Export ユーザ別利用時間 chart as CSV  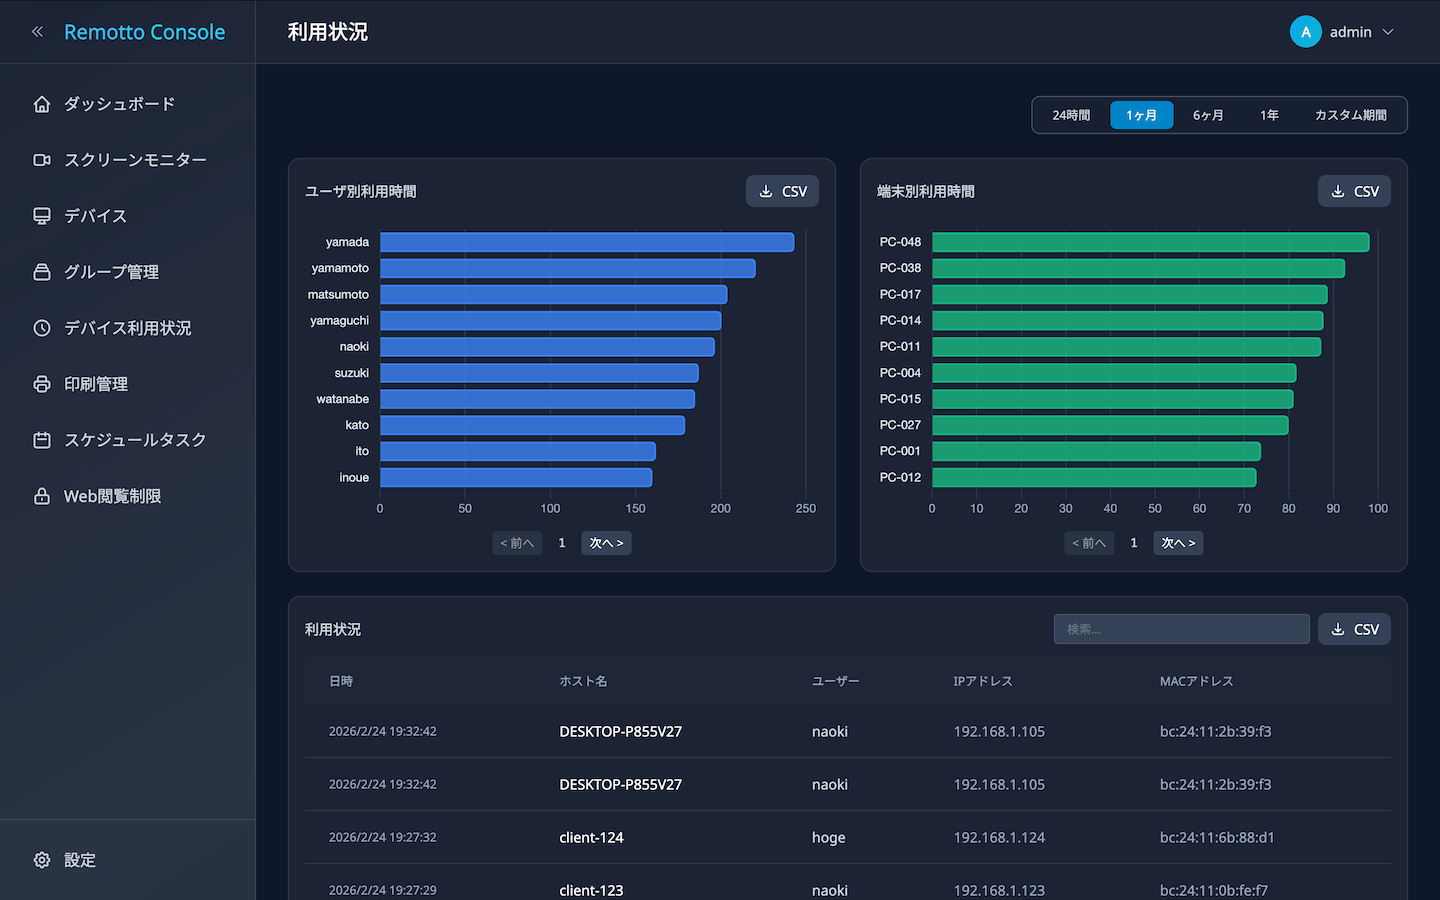pyautogui.click(x=782, y=191)
